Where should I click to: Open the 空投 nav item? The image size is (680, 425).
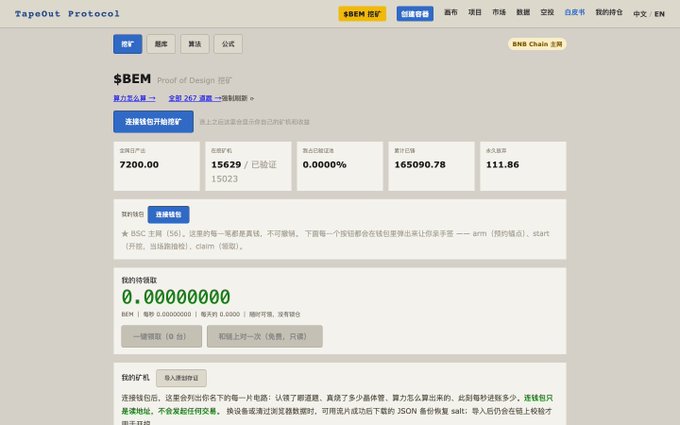(x=547, y=13)
